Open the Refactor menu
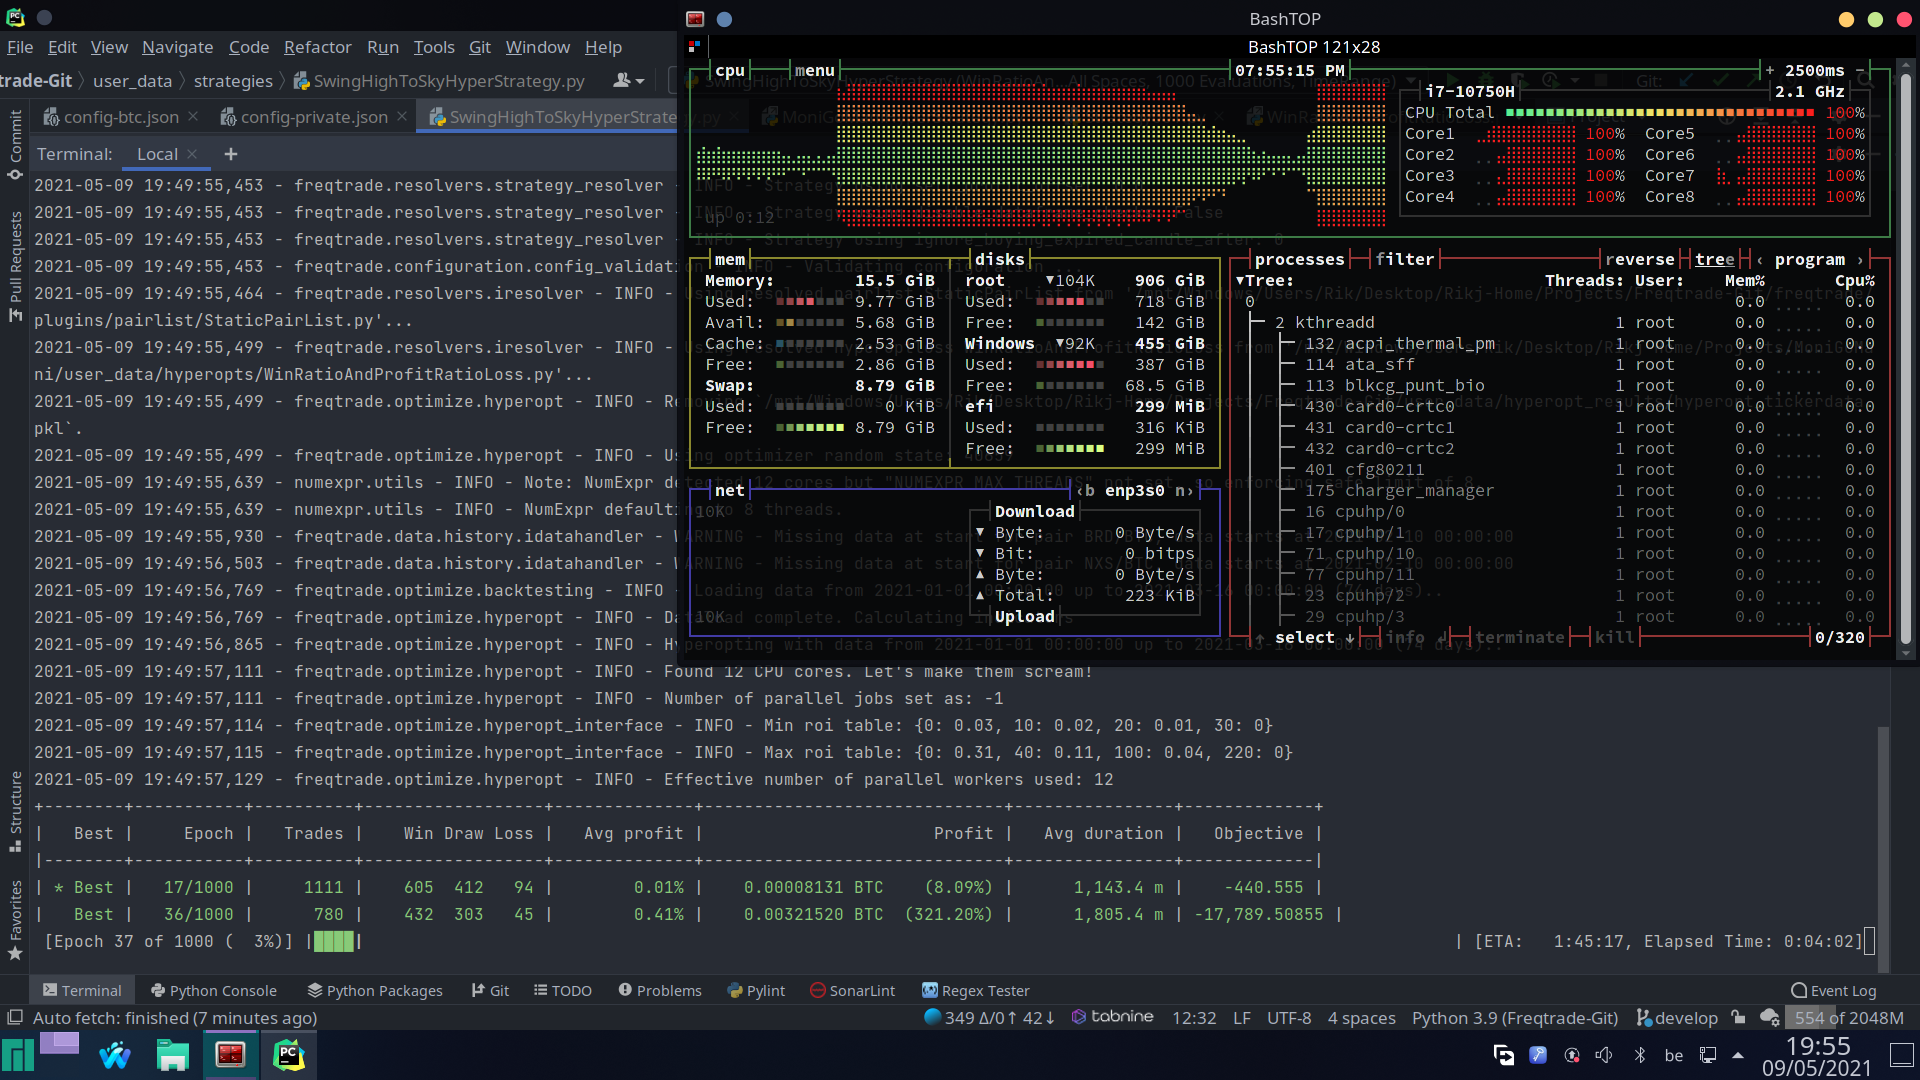The width and height of the screenshot is (1920, 1080). (x=317, y=47)
